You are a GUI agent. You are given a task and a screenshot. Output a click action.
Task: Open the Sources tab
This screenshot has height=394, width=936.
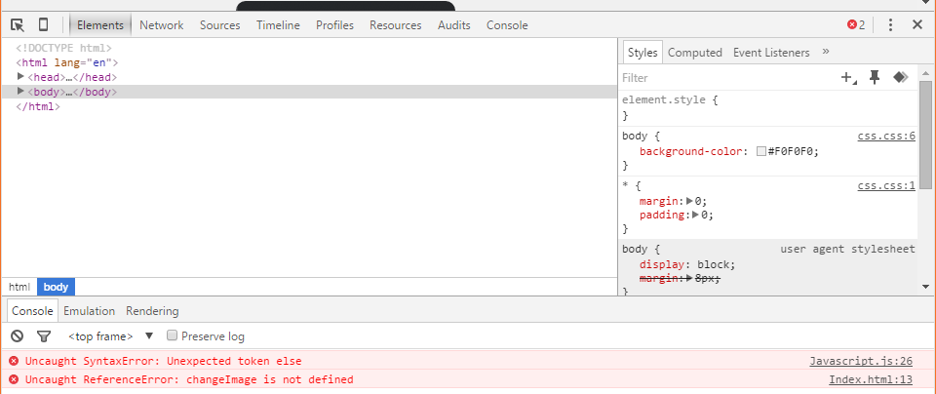pyautogui.click(x=220, y=25)
